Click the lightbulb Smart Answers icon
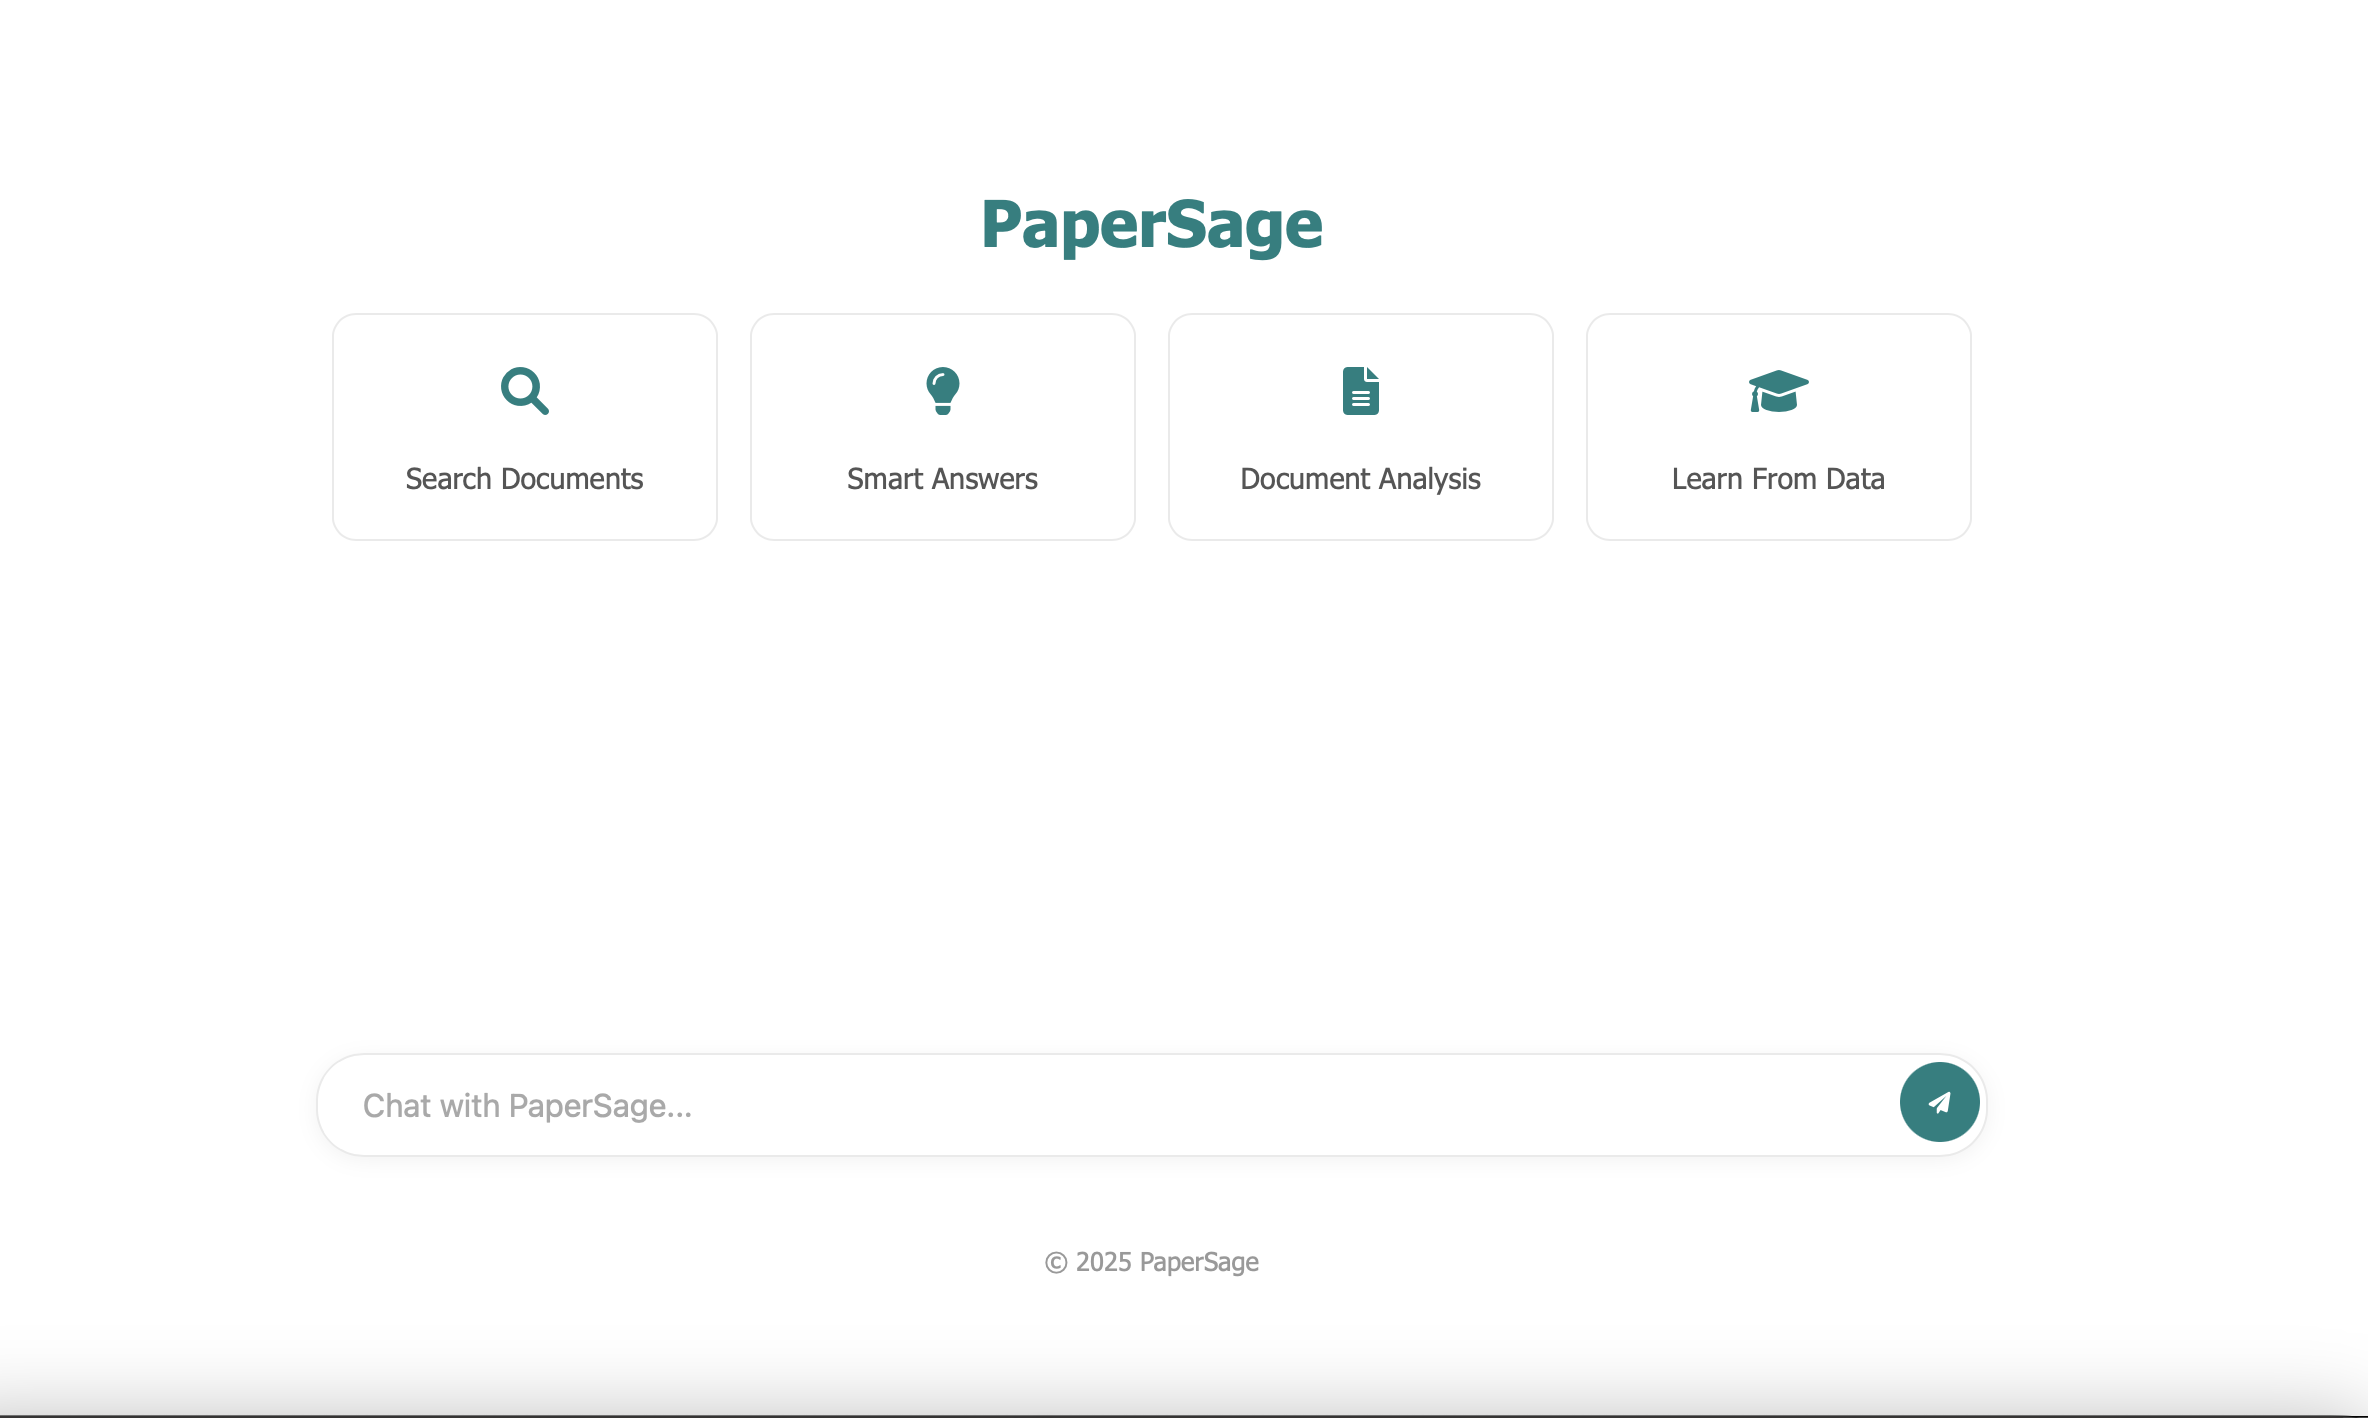 tap(942, 391)
